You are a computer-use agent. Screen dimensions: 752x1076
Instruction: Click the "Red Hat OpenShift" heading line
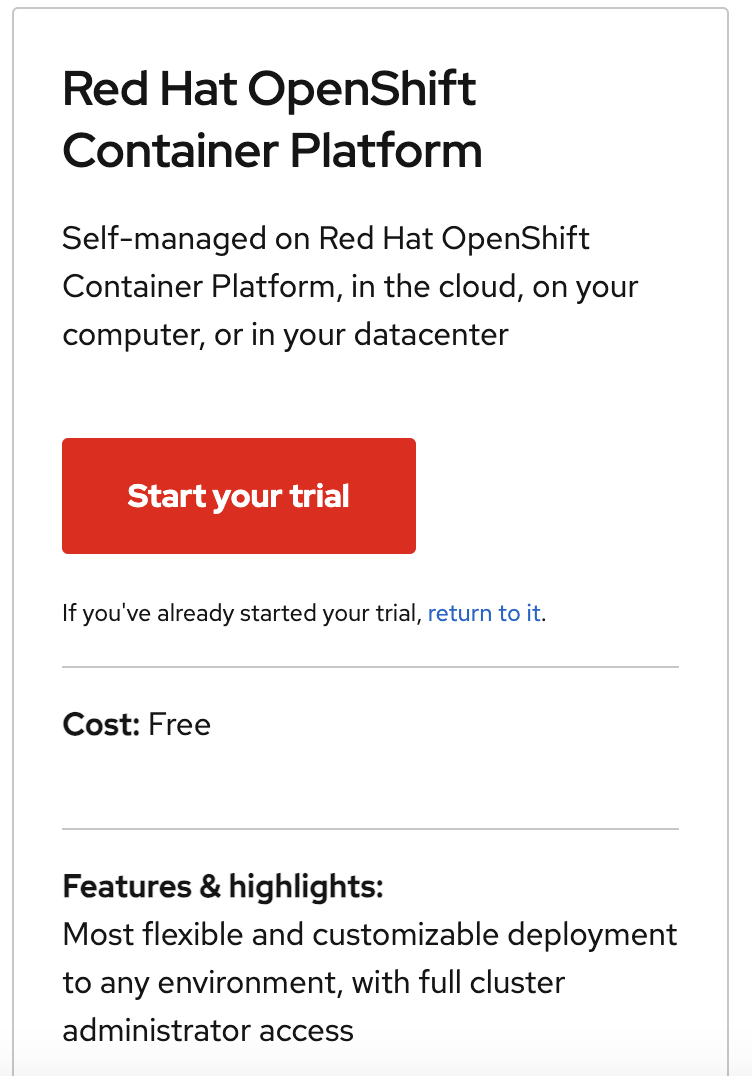[x=269, y=90]
